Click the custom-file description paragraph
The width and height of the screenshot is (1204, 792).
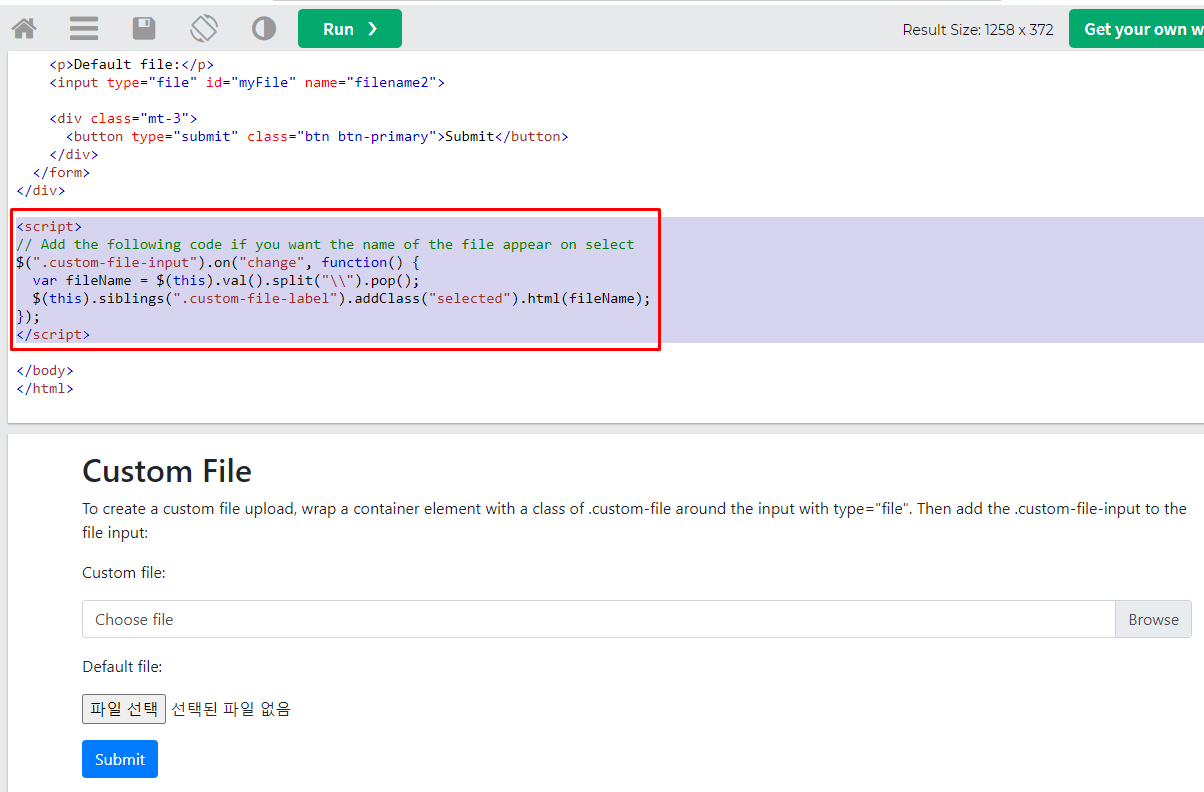[x=634, y=520]
